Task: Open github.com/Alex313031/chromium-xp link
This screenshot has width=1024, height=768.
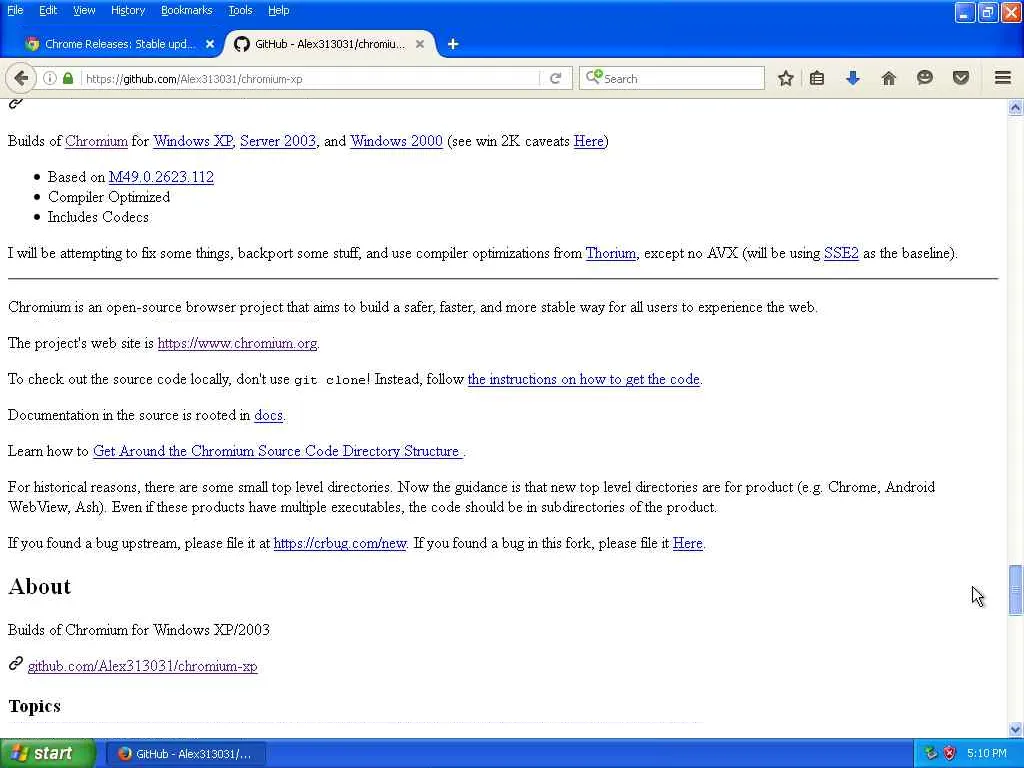Action: pos(142,666)
